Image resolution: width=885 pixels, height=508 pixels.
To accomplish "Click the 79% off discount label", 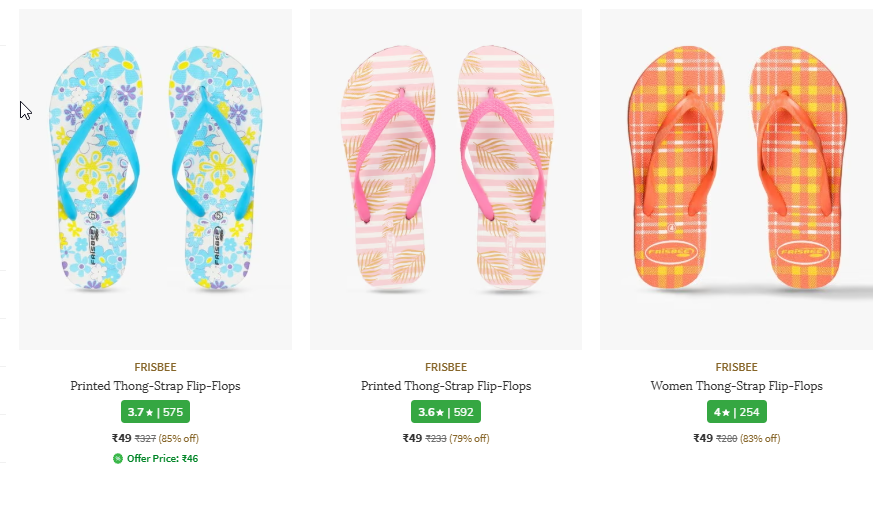I will (469, 438).
